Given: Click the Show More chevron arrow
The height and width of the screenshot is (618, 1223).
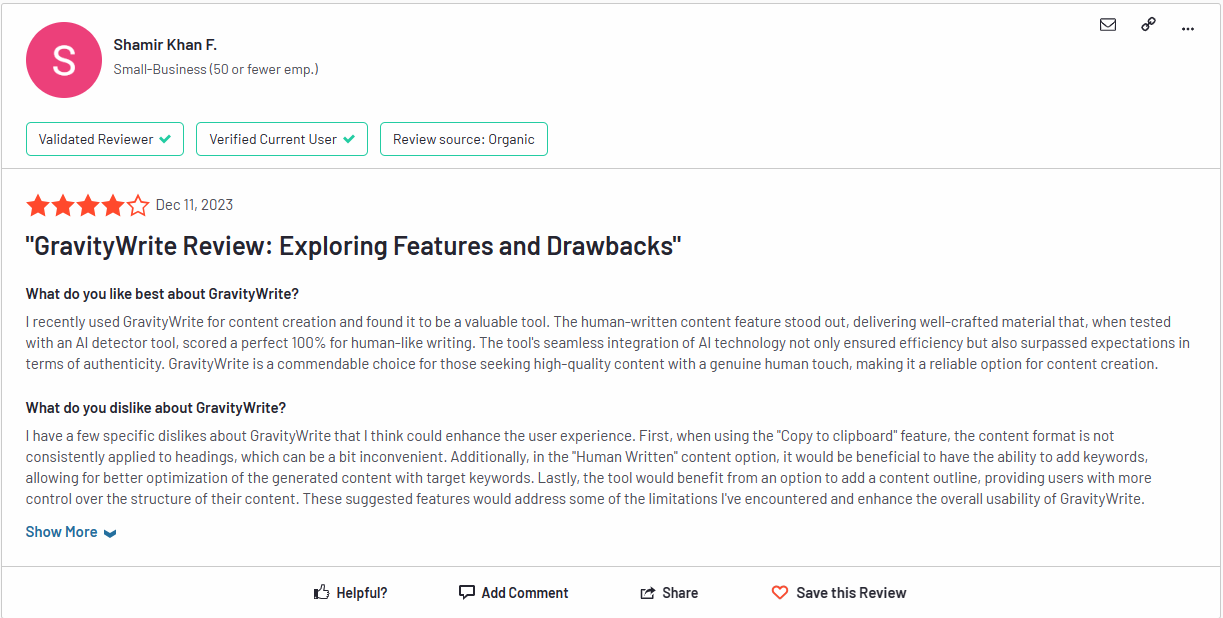Looking at the screenshot, I should point(110,533).
